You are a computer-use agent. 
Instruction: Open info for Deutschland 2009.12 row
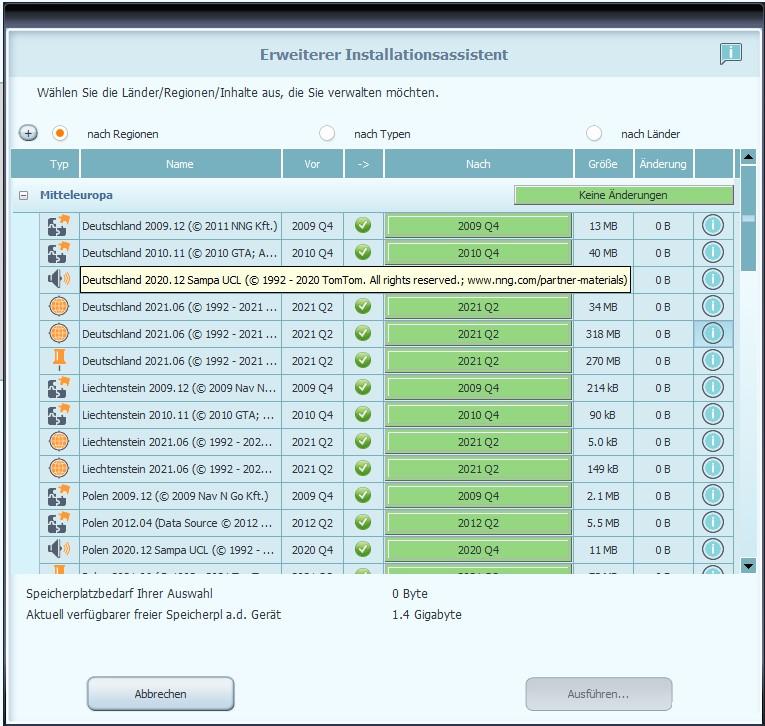pyautogui.click(x=712, y=226)
